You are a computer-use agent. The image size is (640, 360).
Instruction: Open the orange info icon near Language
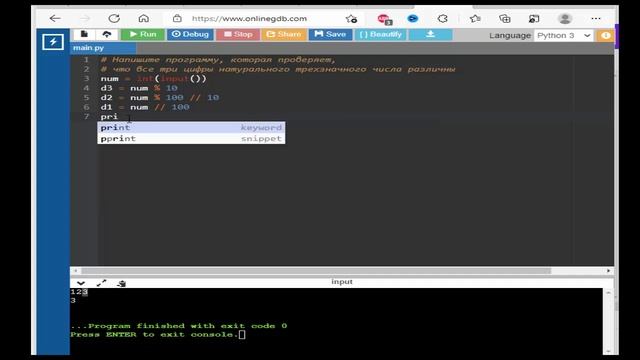pyautogui.click(x=606, y=36)
